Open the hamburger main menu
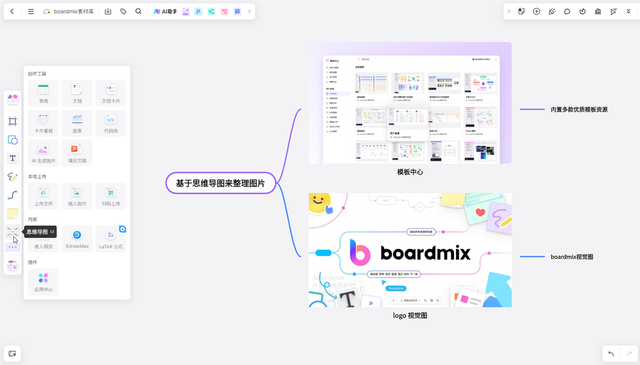Image resolution: width=640 pixels, height=365 pixels. click(31, 11)
